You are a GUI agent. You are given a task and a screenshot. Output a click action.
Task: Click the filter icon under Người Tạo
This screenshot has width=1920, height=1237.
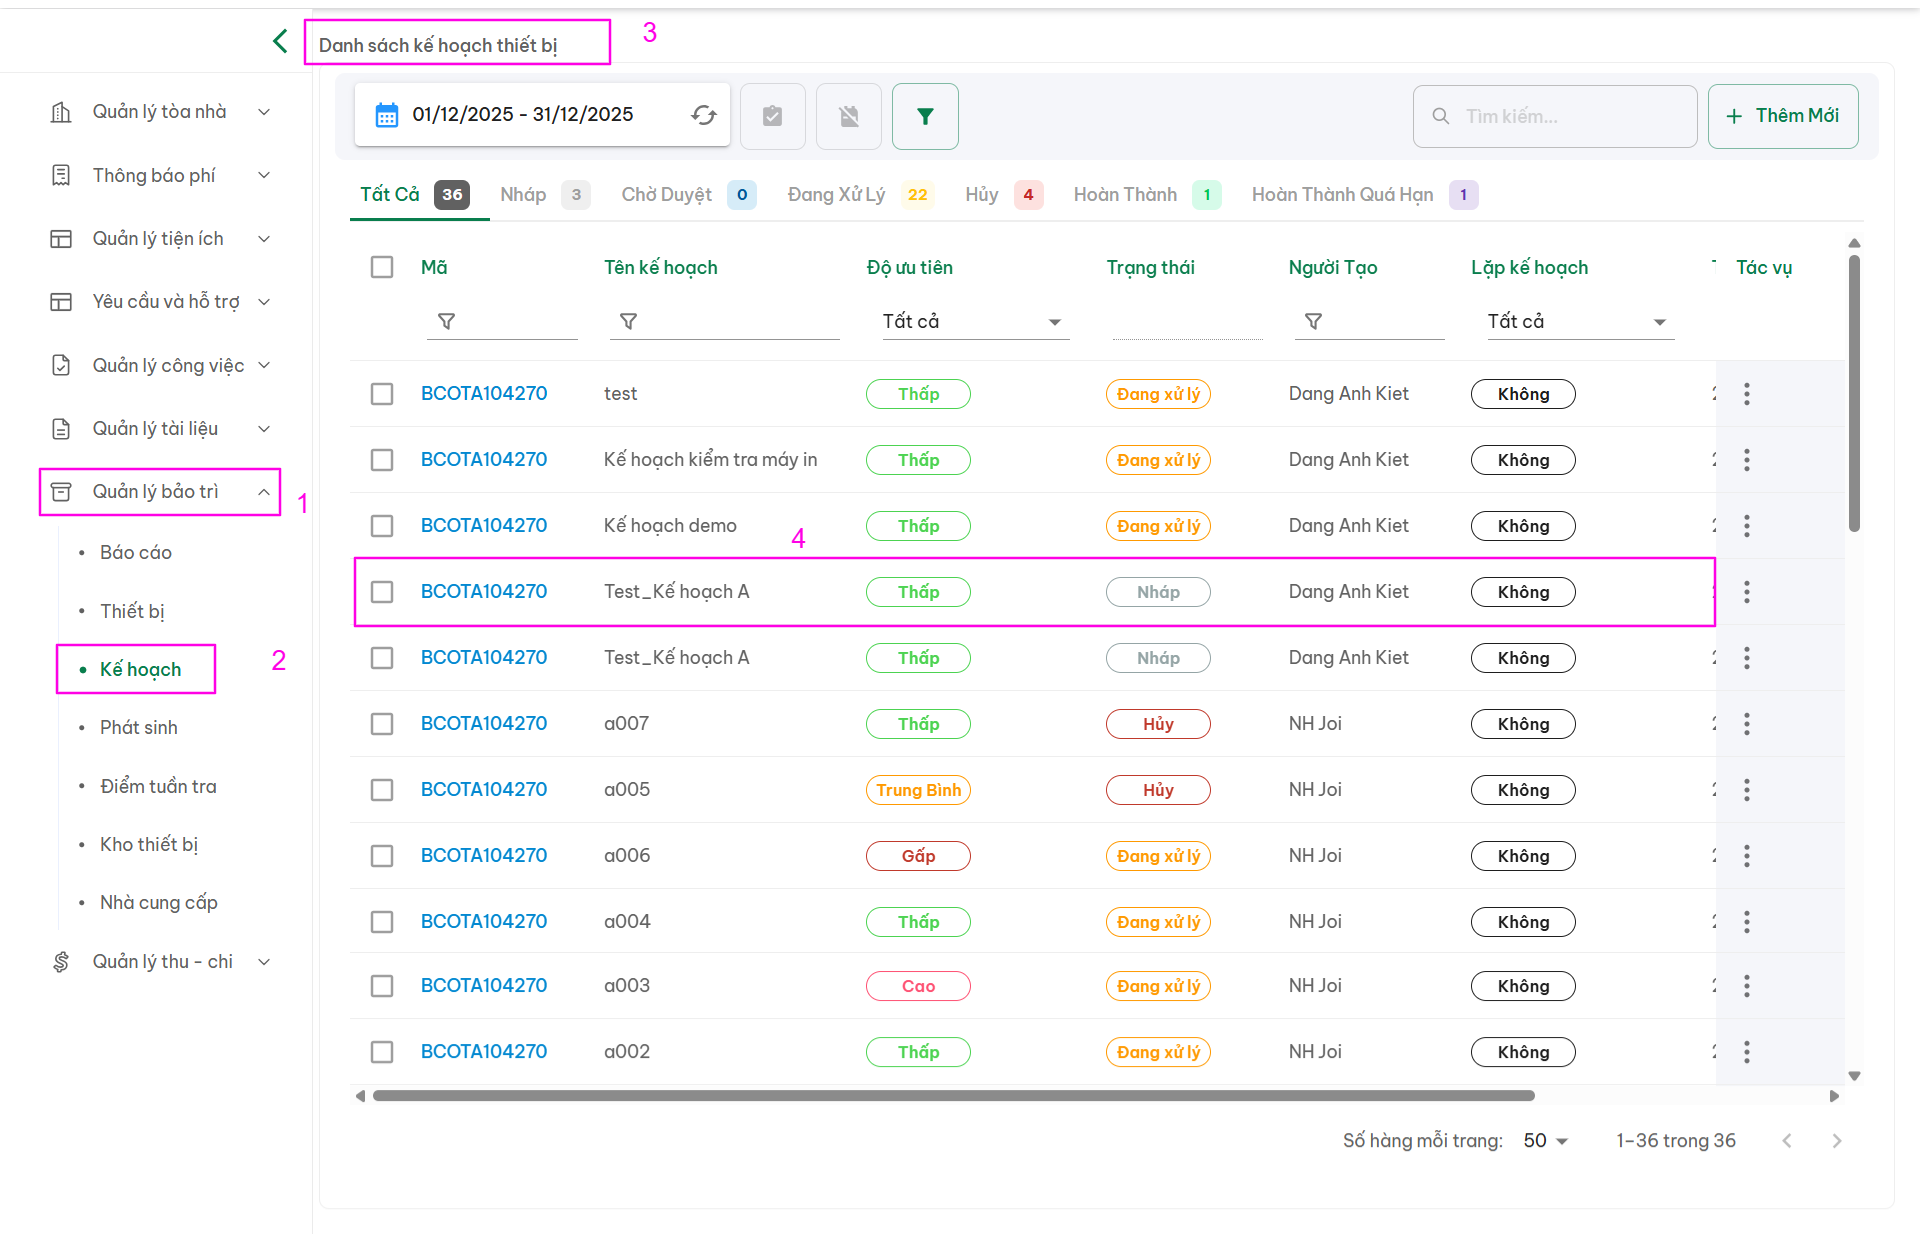point(1314,321)
